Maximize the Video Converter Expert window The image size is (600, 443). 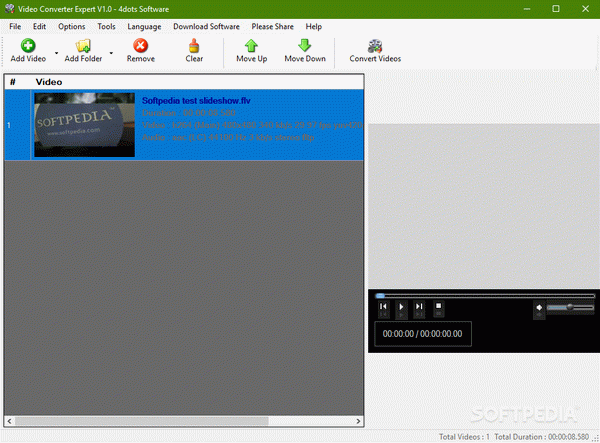click(x=556, y=9)
